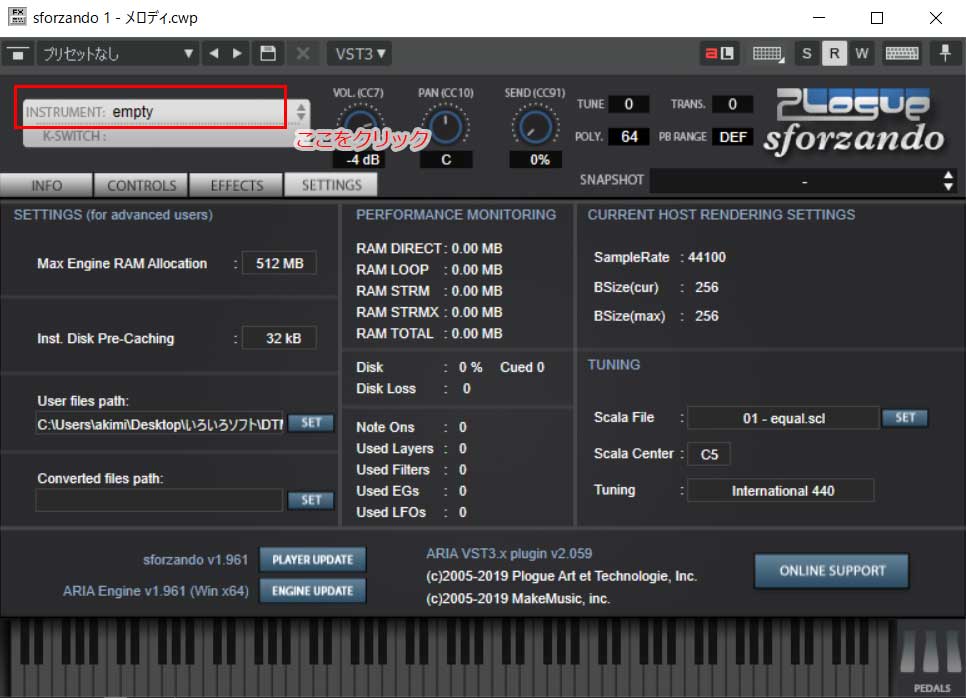Open the CONTROLS tab
This screenshot has height=698, width=966.
pos(140,184)
